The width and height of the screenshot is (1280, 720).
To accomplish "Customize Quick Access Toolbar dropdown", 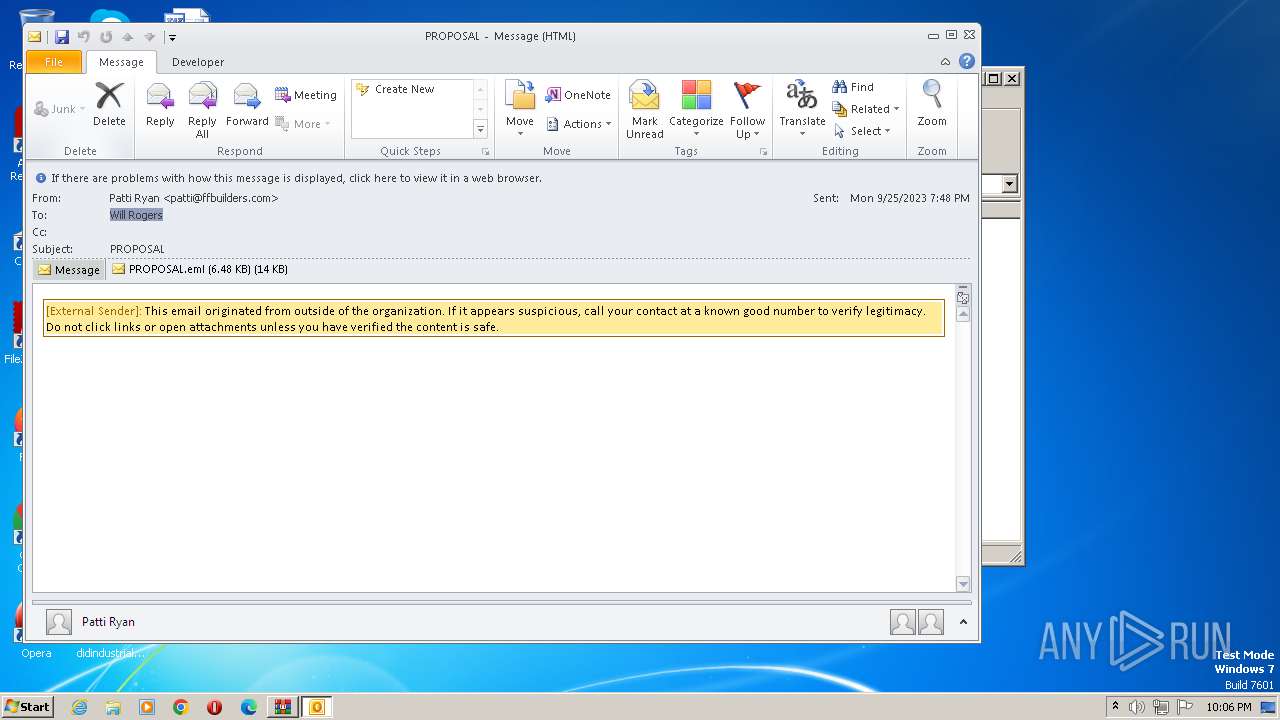I will (x=172, y=37).
